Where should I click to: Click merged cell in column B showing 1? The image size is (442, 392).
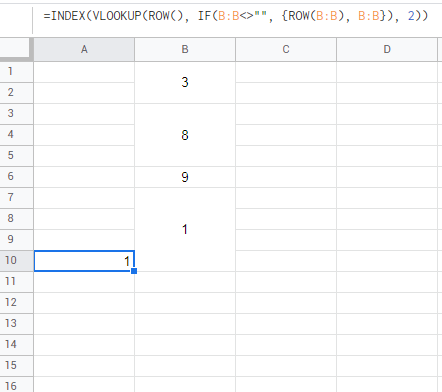coord(185,229)
